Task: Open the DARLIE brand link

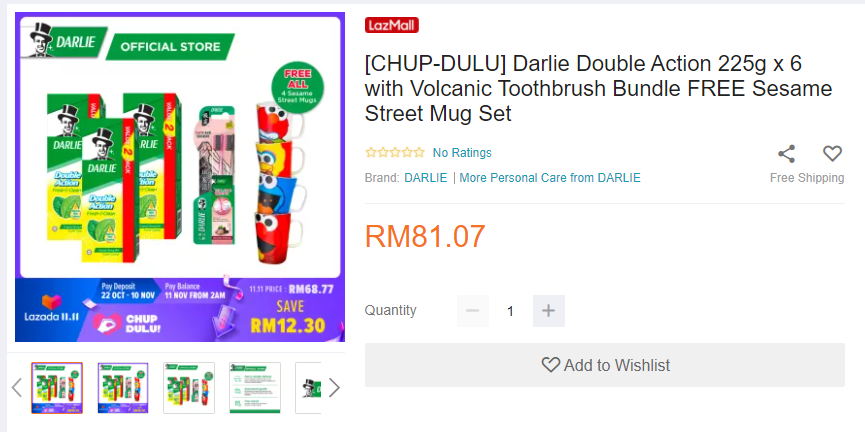Action: pos(425,178)
